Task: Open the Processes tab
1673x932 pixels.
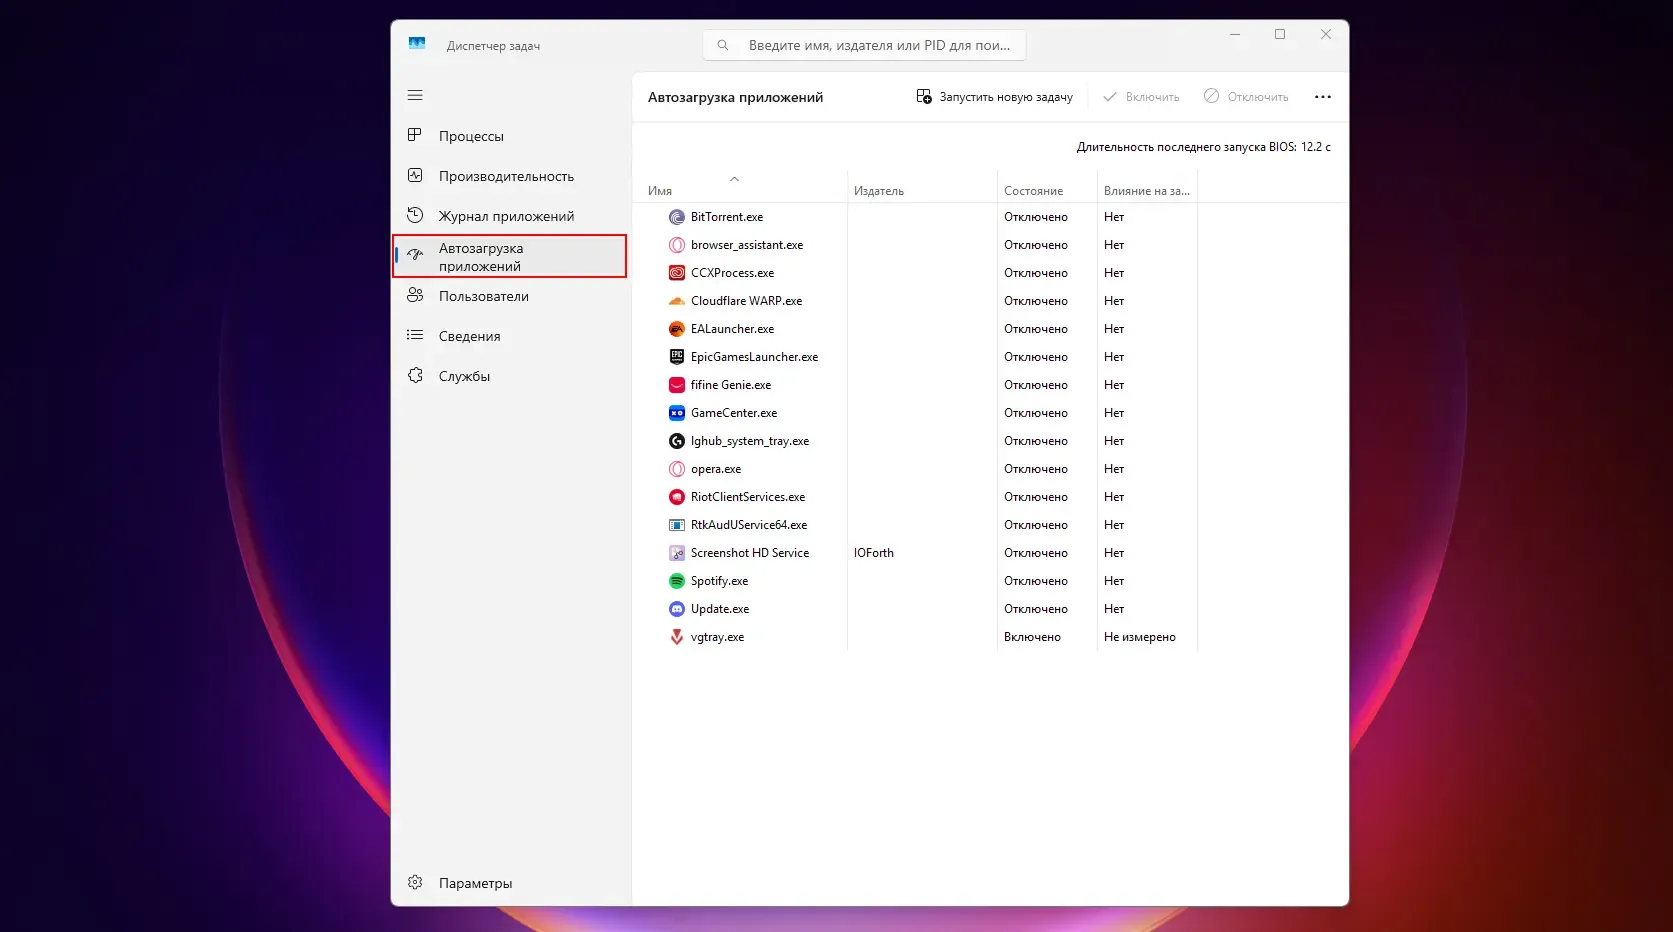Action: [471, 136]
